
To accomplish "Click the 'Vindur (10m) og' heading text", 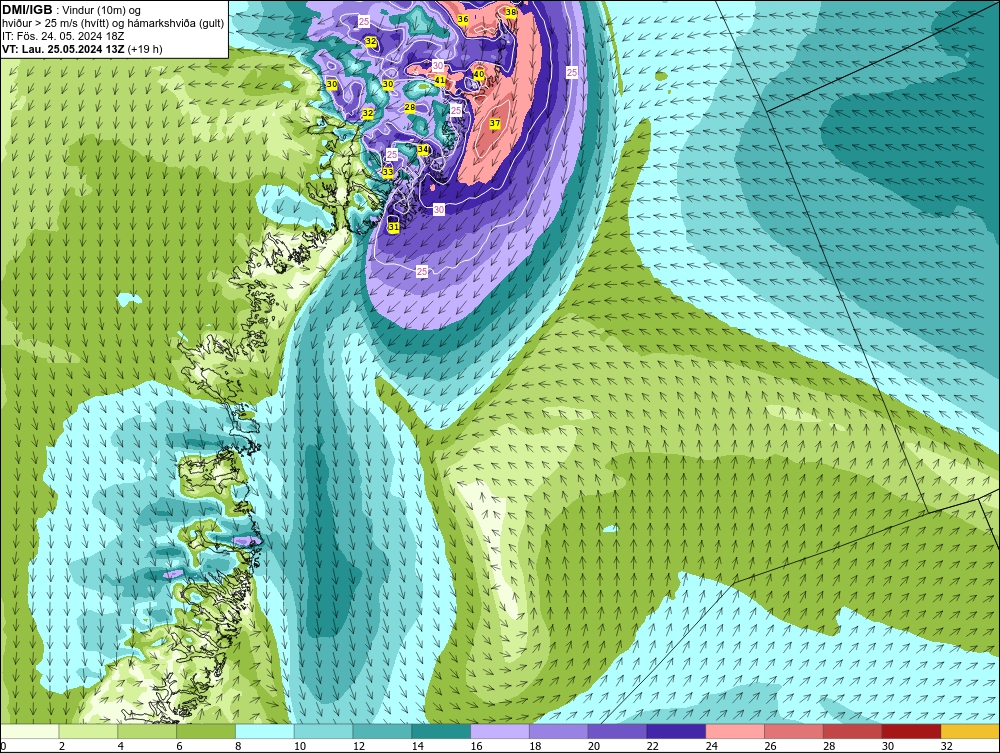I will (x=101, y=11).
